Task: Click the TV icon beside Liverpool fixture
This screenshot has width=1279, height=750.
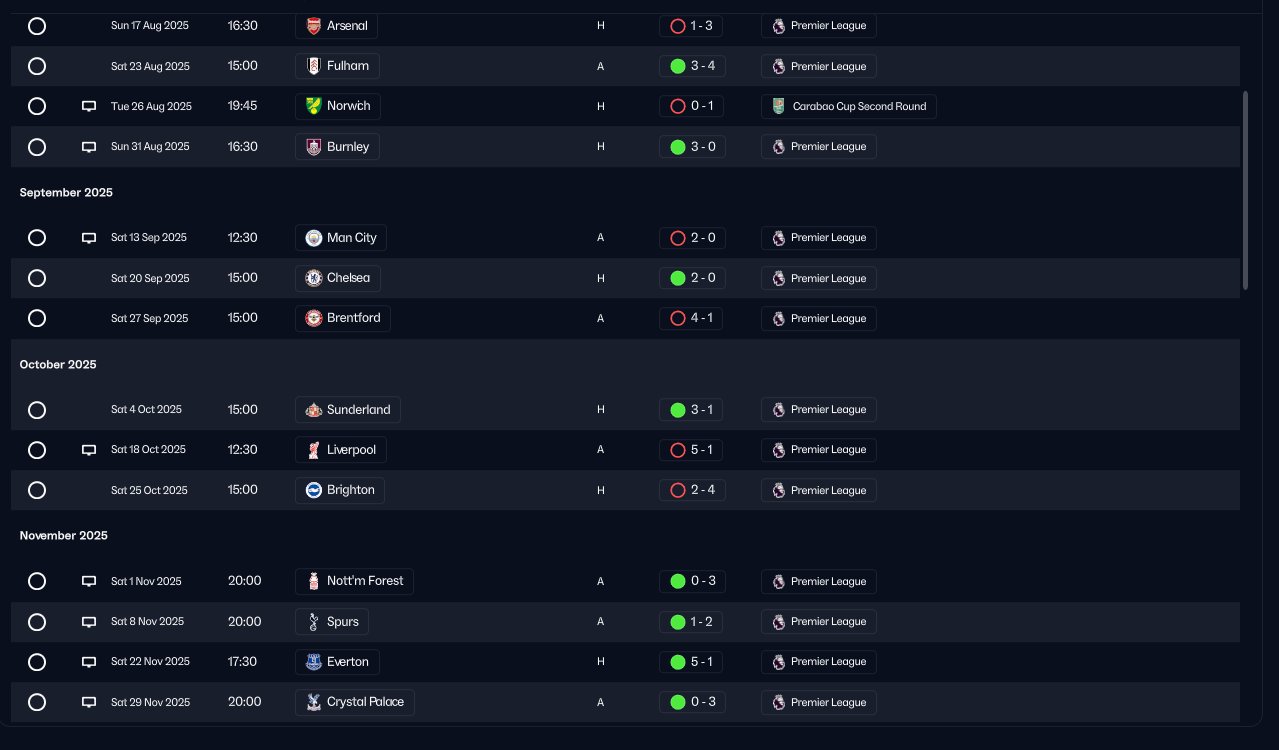Action: [x=89, y=450]
